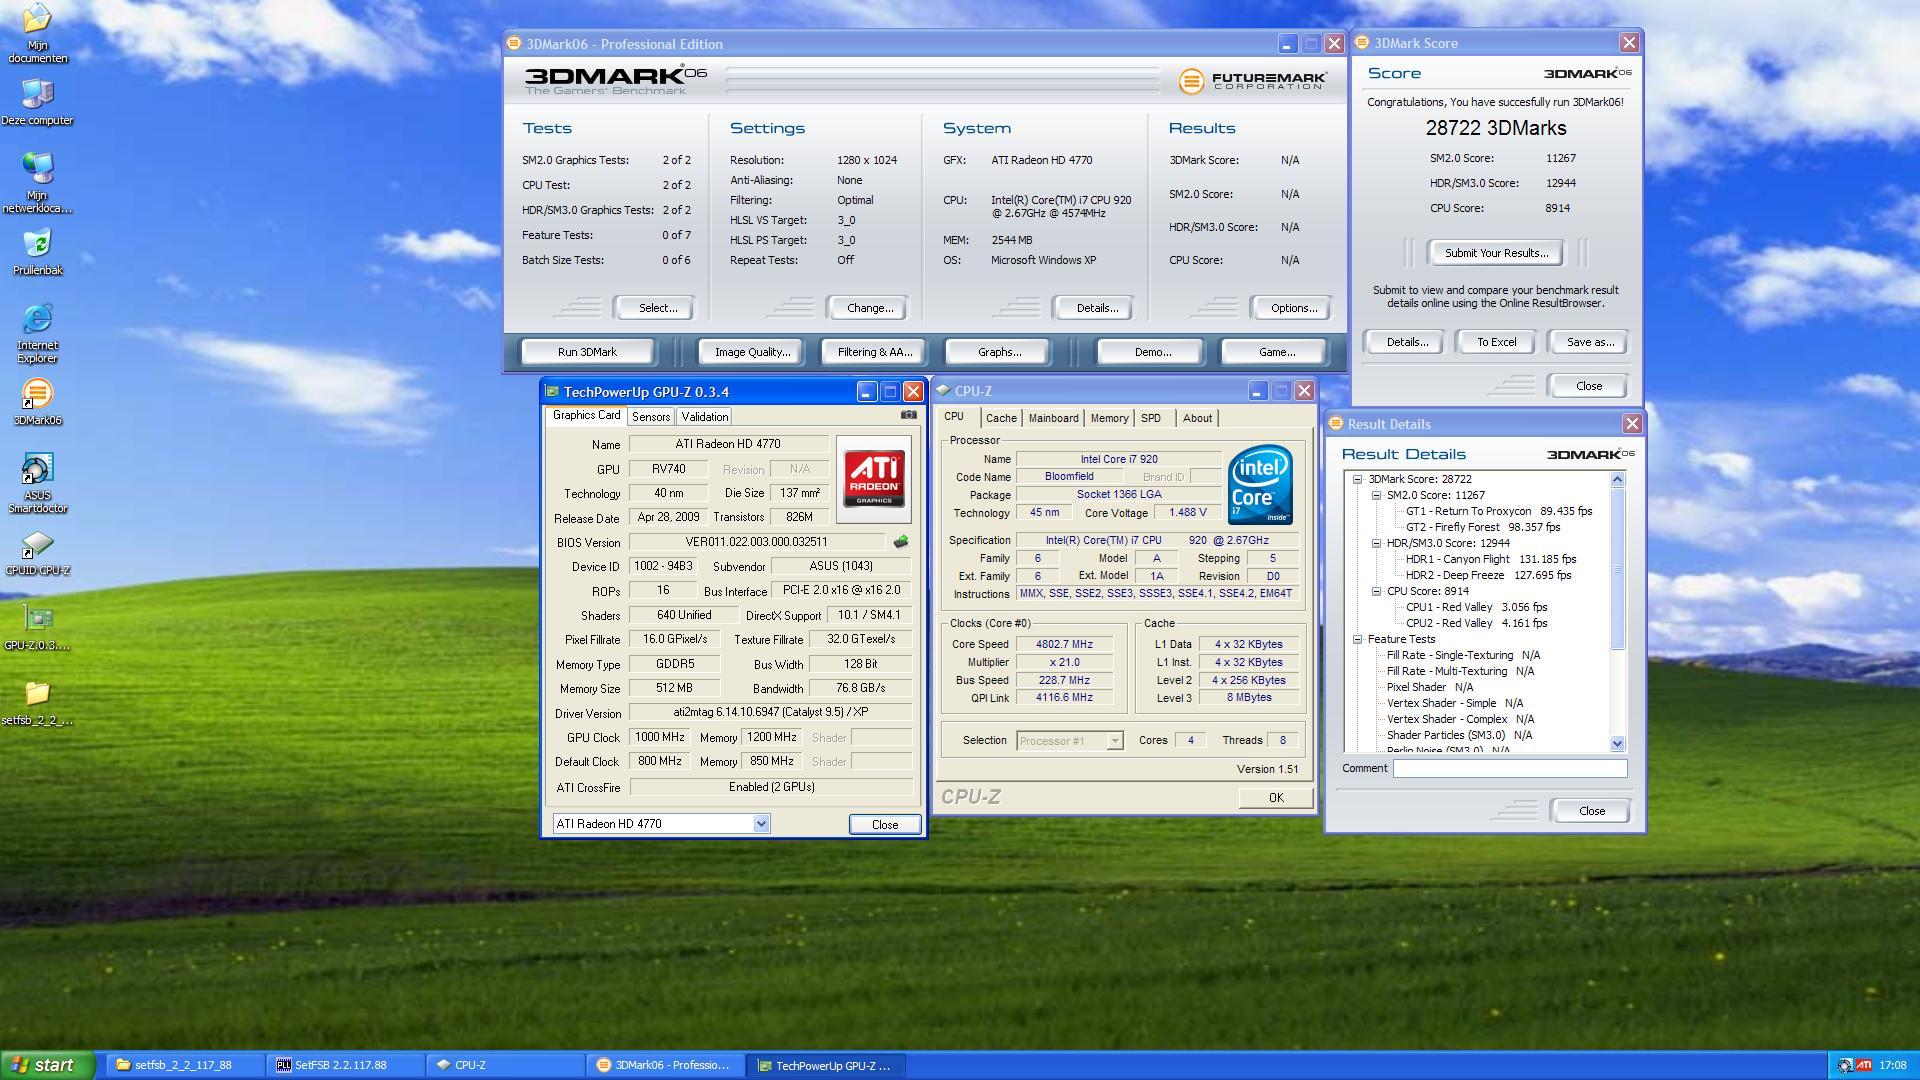
Task: Launch Internet Explorer from the desktop
Action: tap(37, 334)
